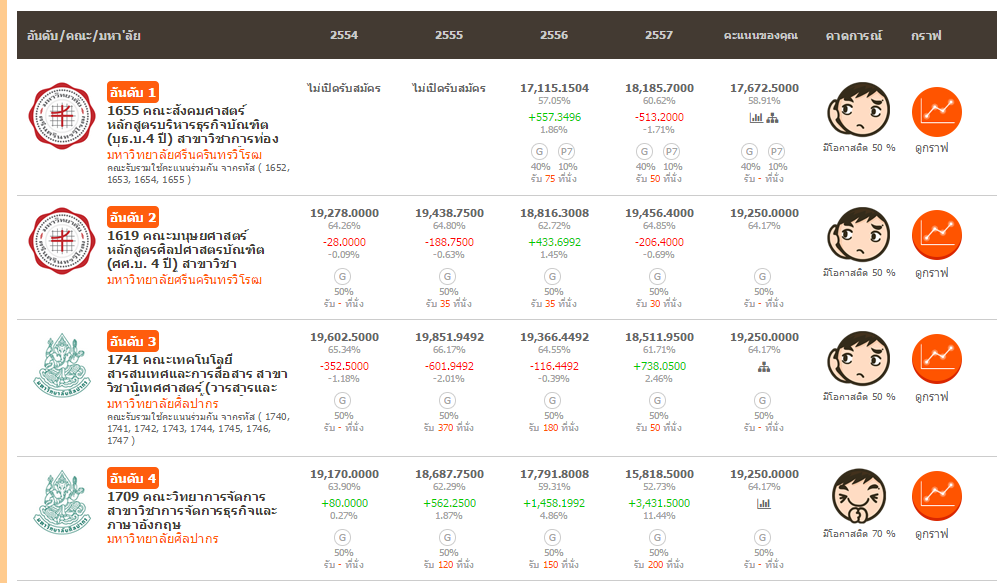
Task: Click the อันดับ 3 badge
Action: coord(132,342)
